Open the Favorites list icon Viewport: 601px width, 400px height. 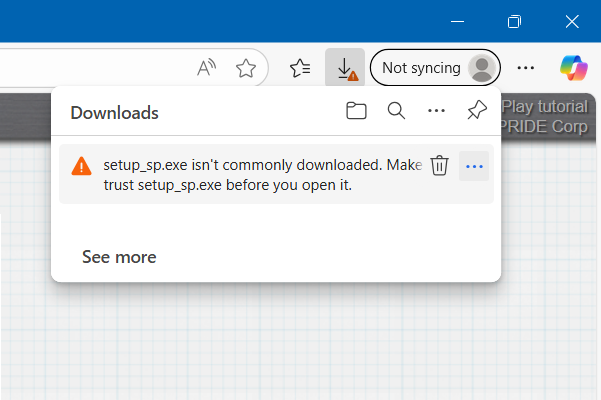[300, 68]
